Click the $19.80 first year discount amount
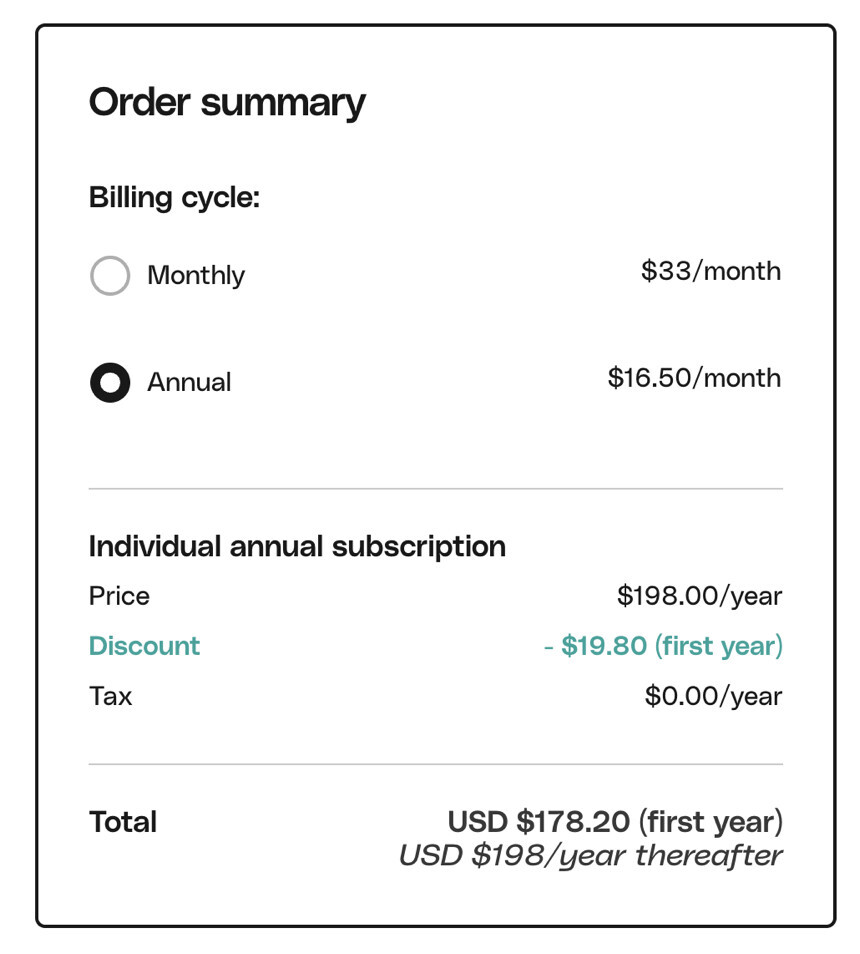 point(663,646)
